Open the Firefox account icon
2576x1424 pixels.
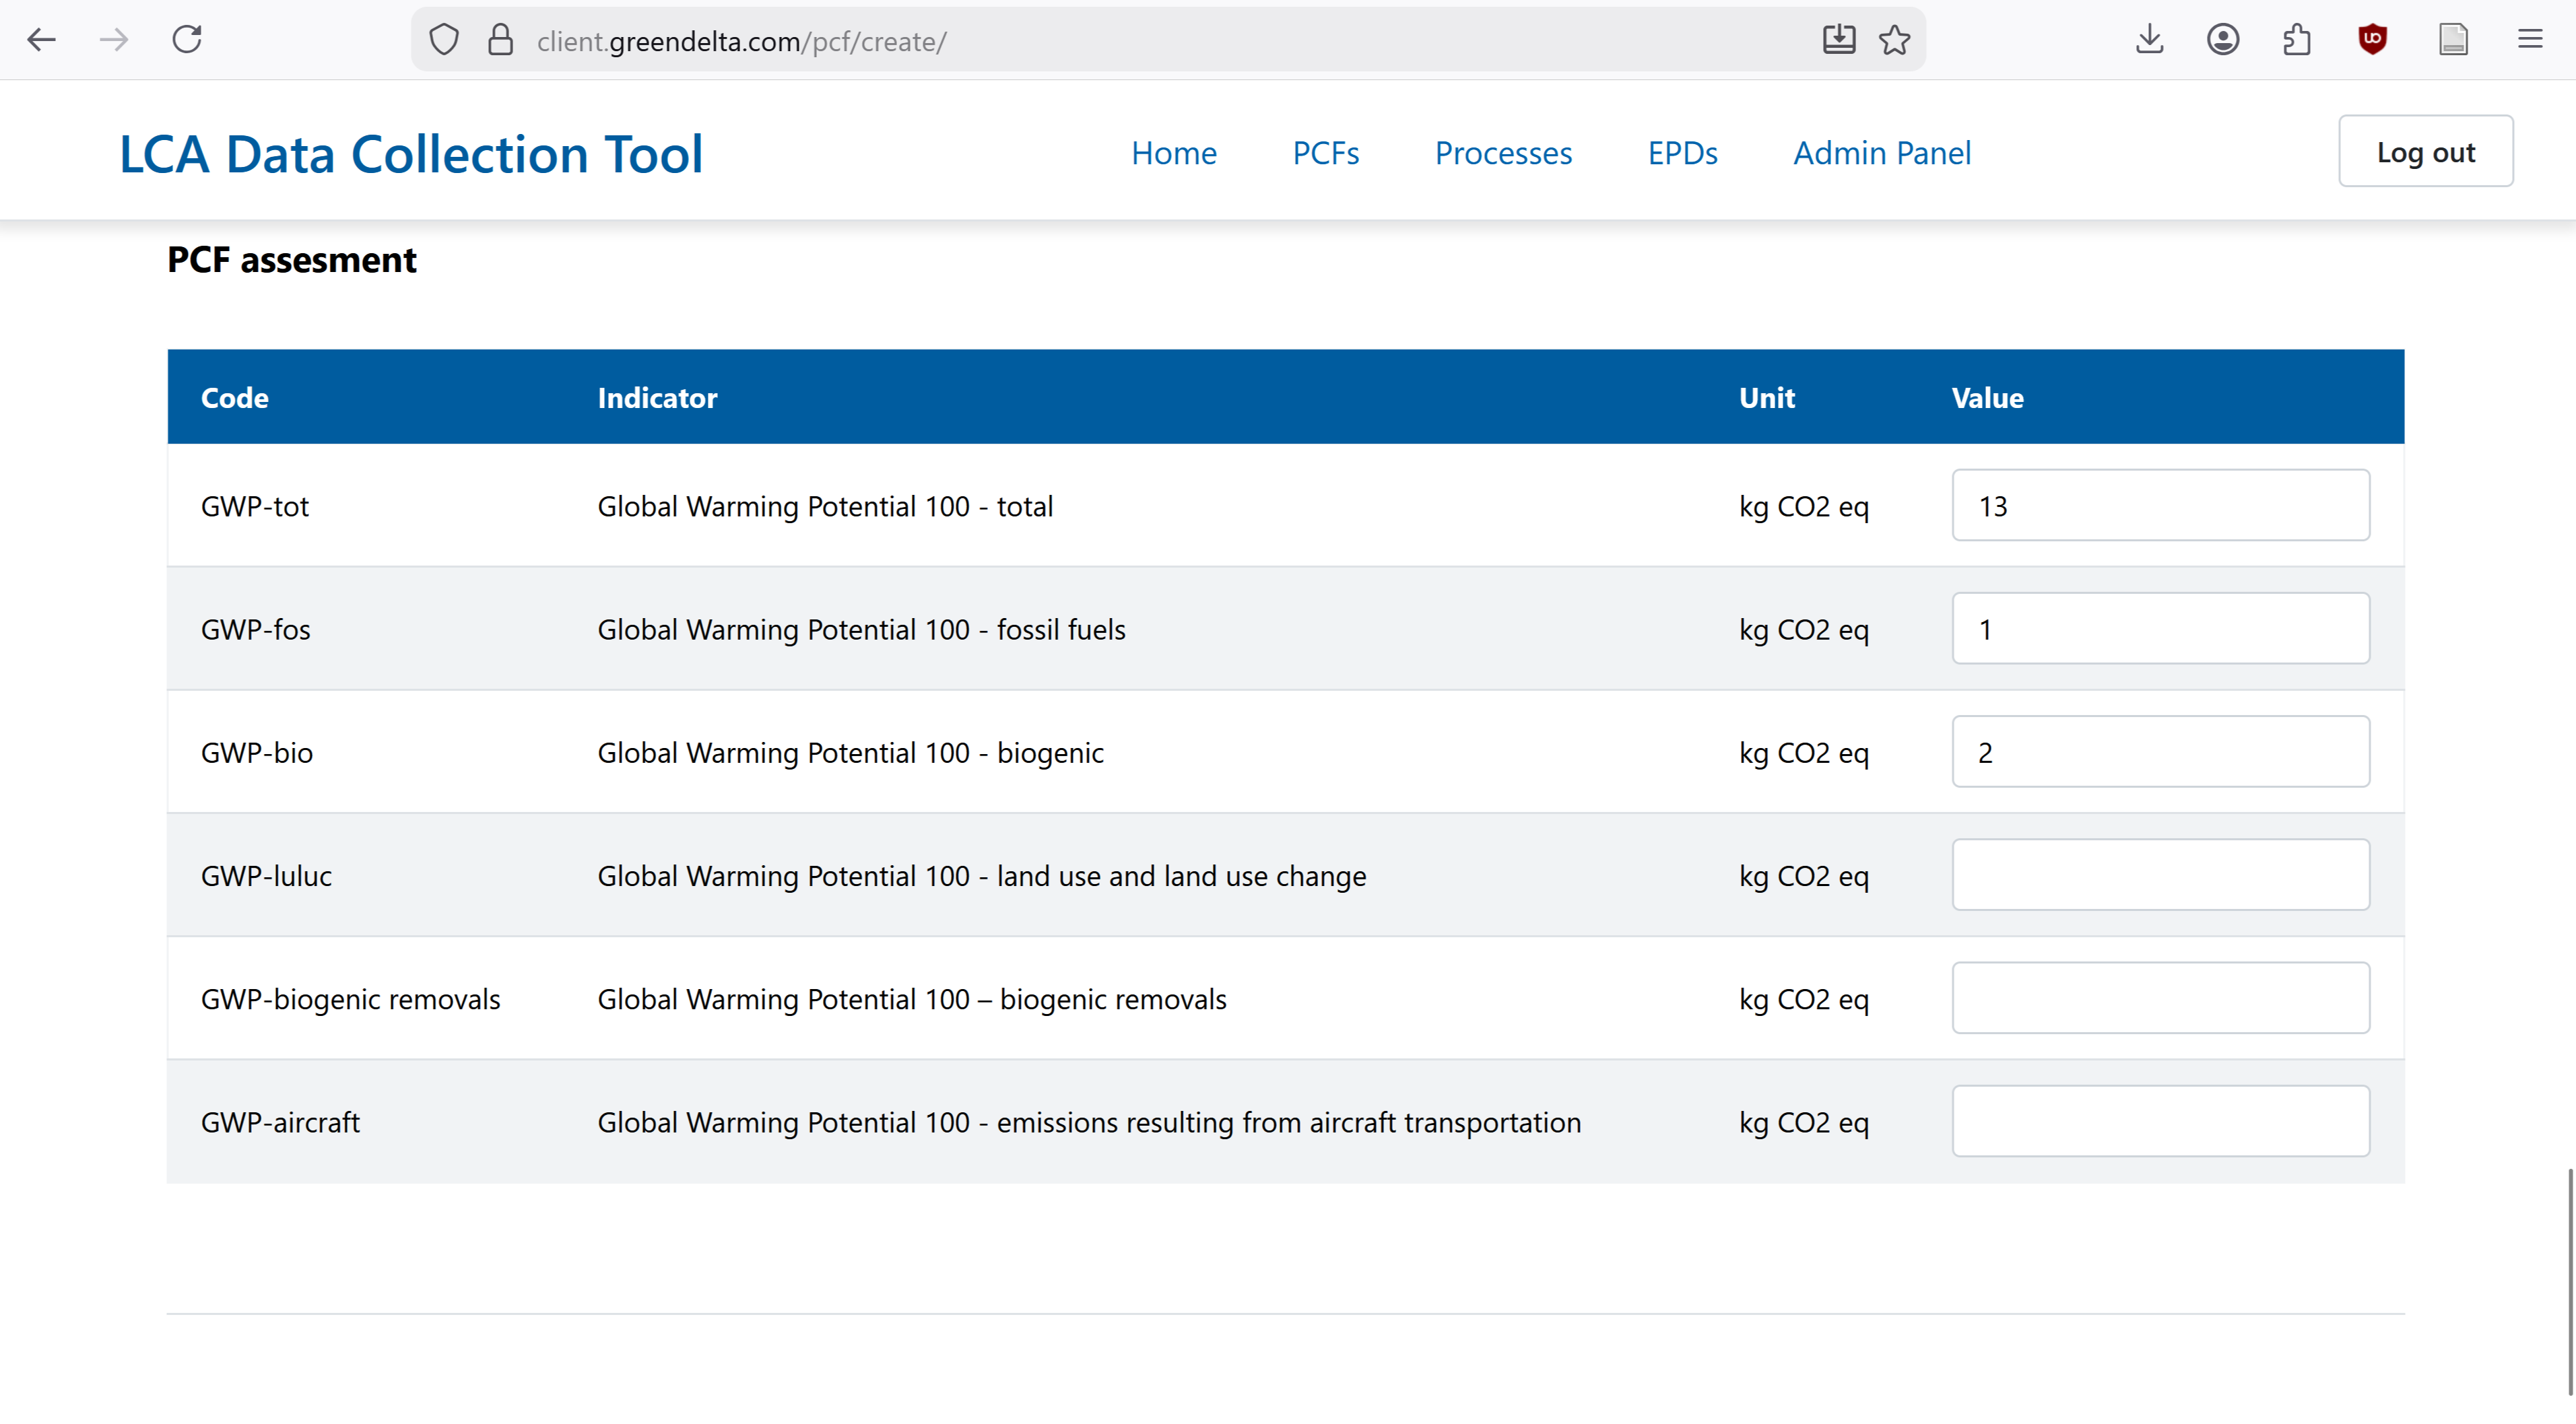(x=2222, y=40)
